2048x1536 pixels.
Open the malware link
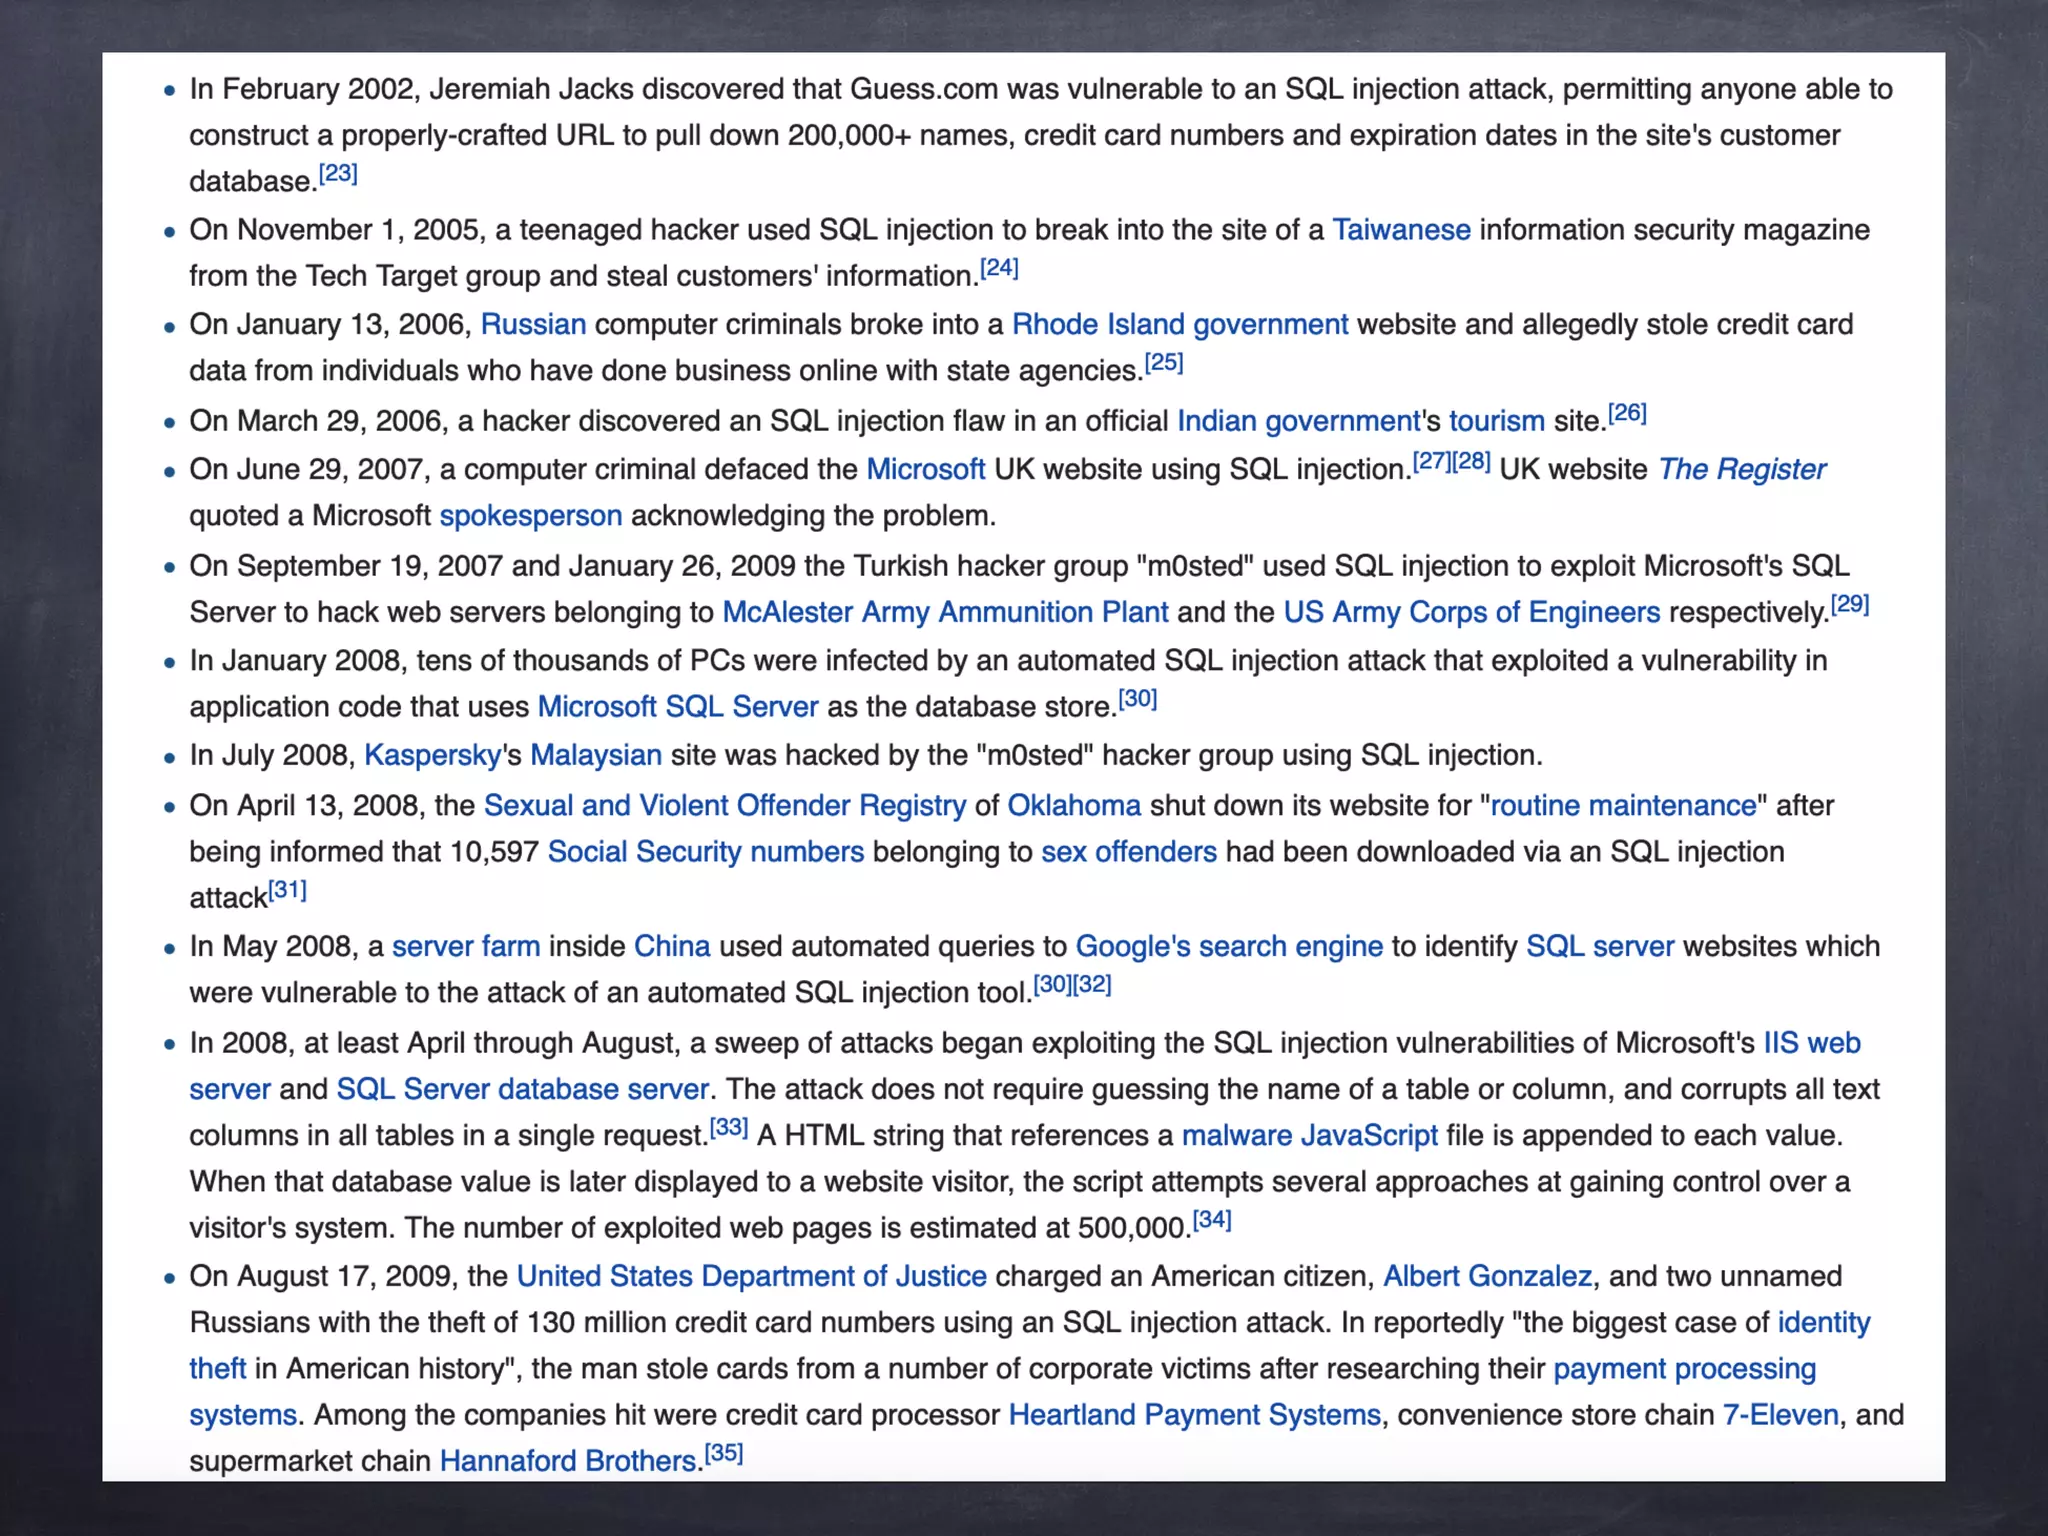[1236, 1136]
